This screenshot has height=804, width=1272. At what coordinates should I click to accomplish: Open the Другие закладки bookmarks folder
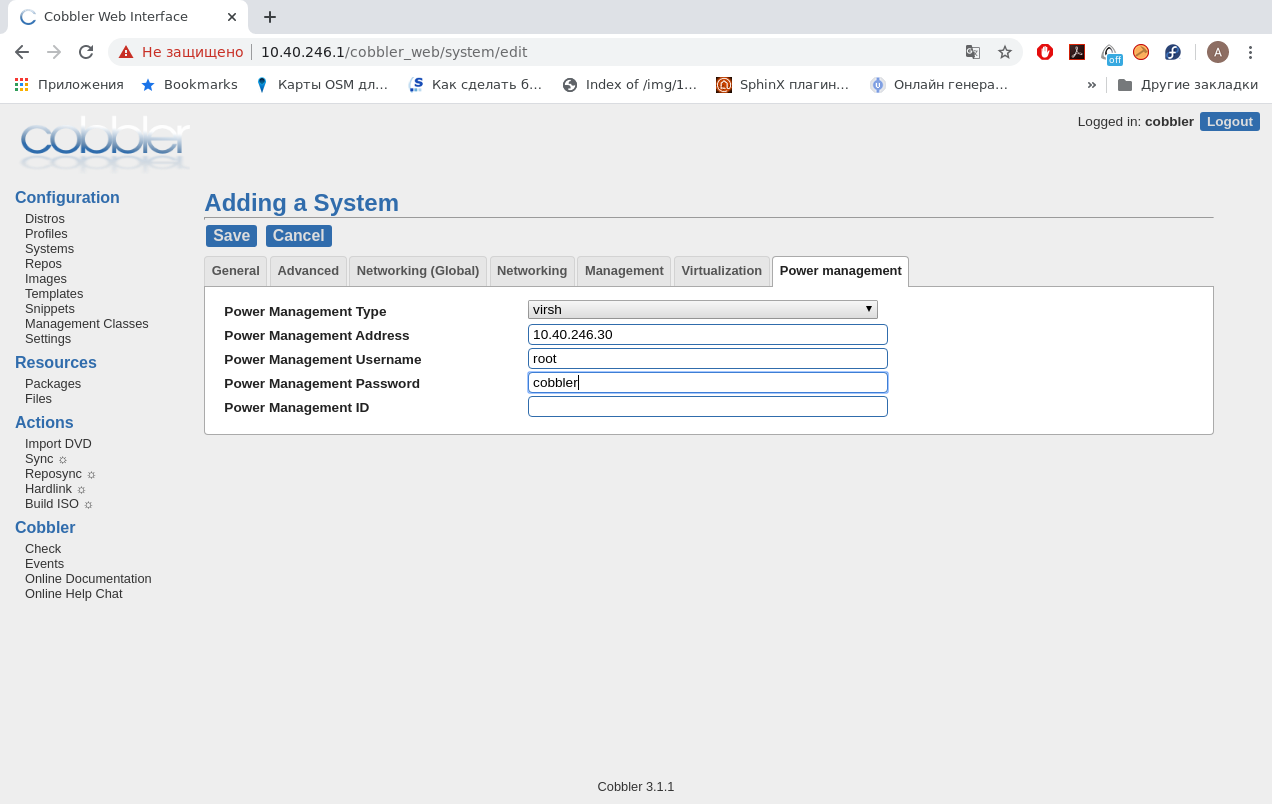[x=1188, y=85]
